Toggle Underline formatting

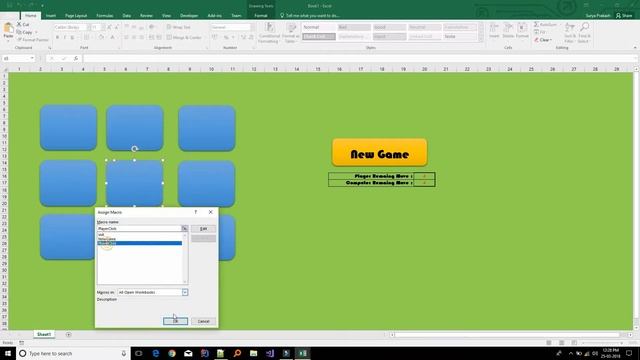pos(72,38)
